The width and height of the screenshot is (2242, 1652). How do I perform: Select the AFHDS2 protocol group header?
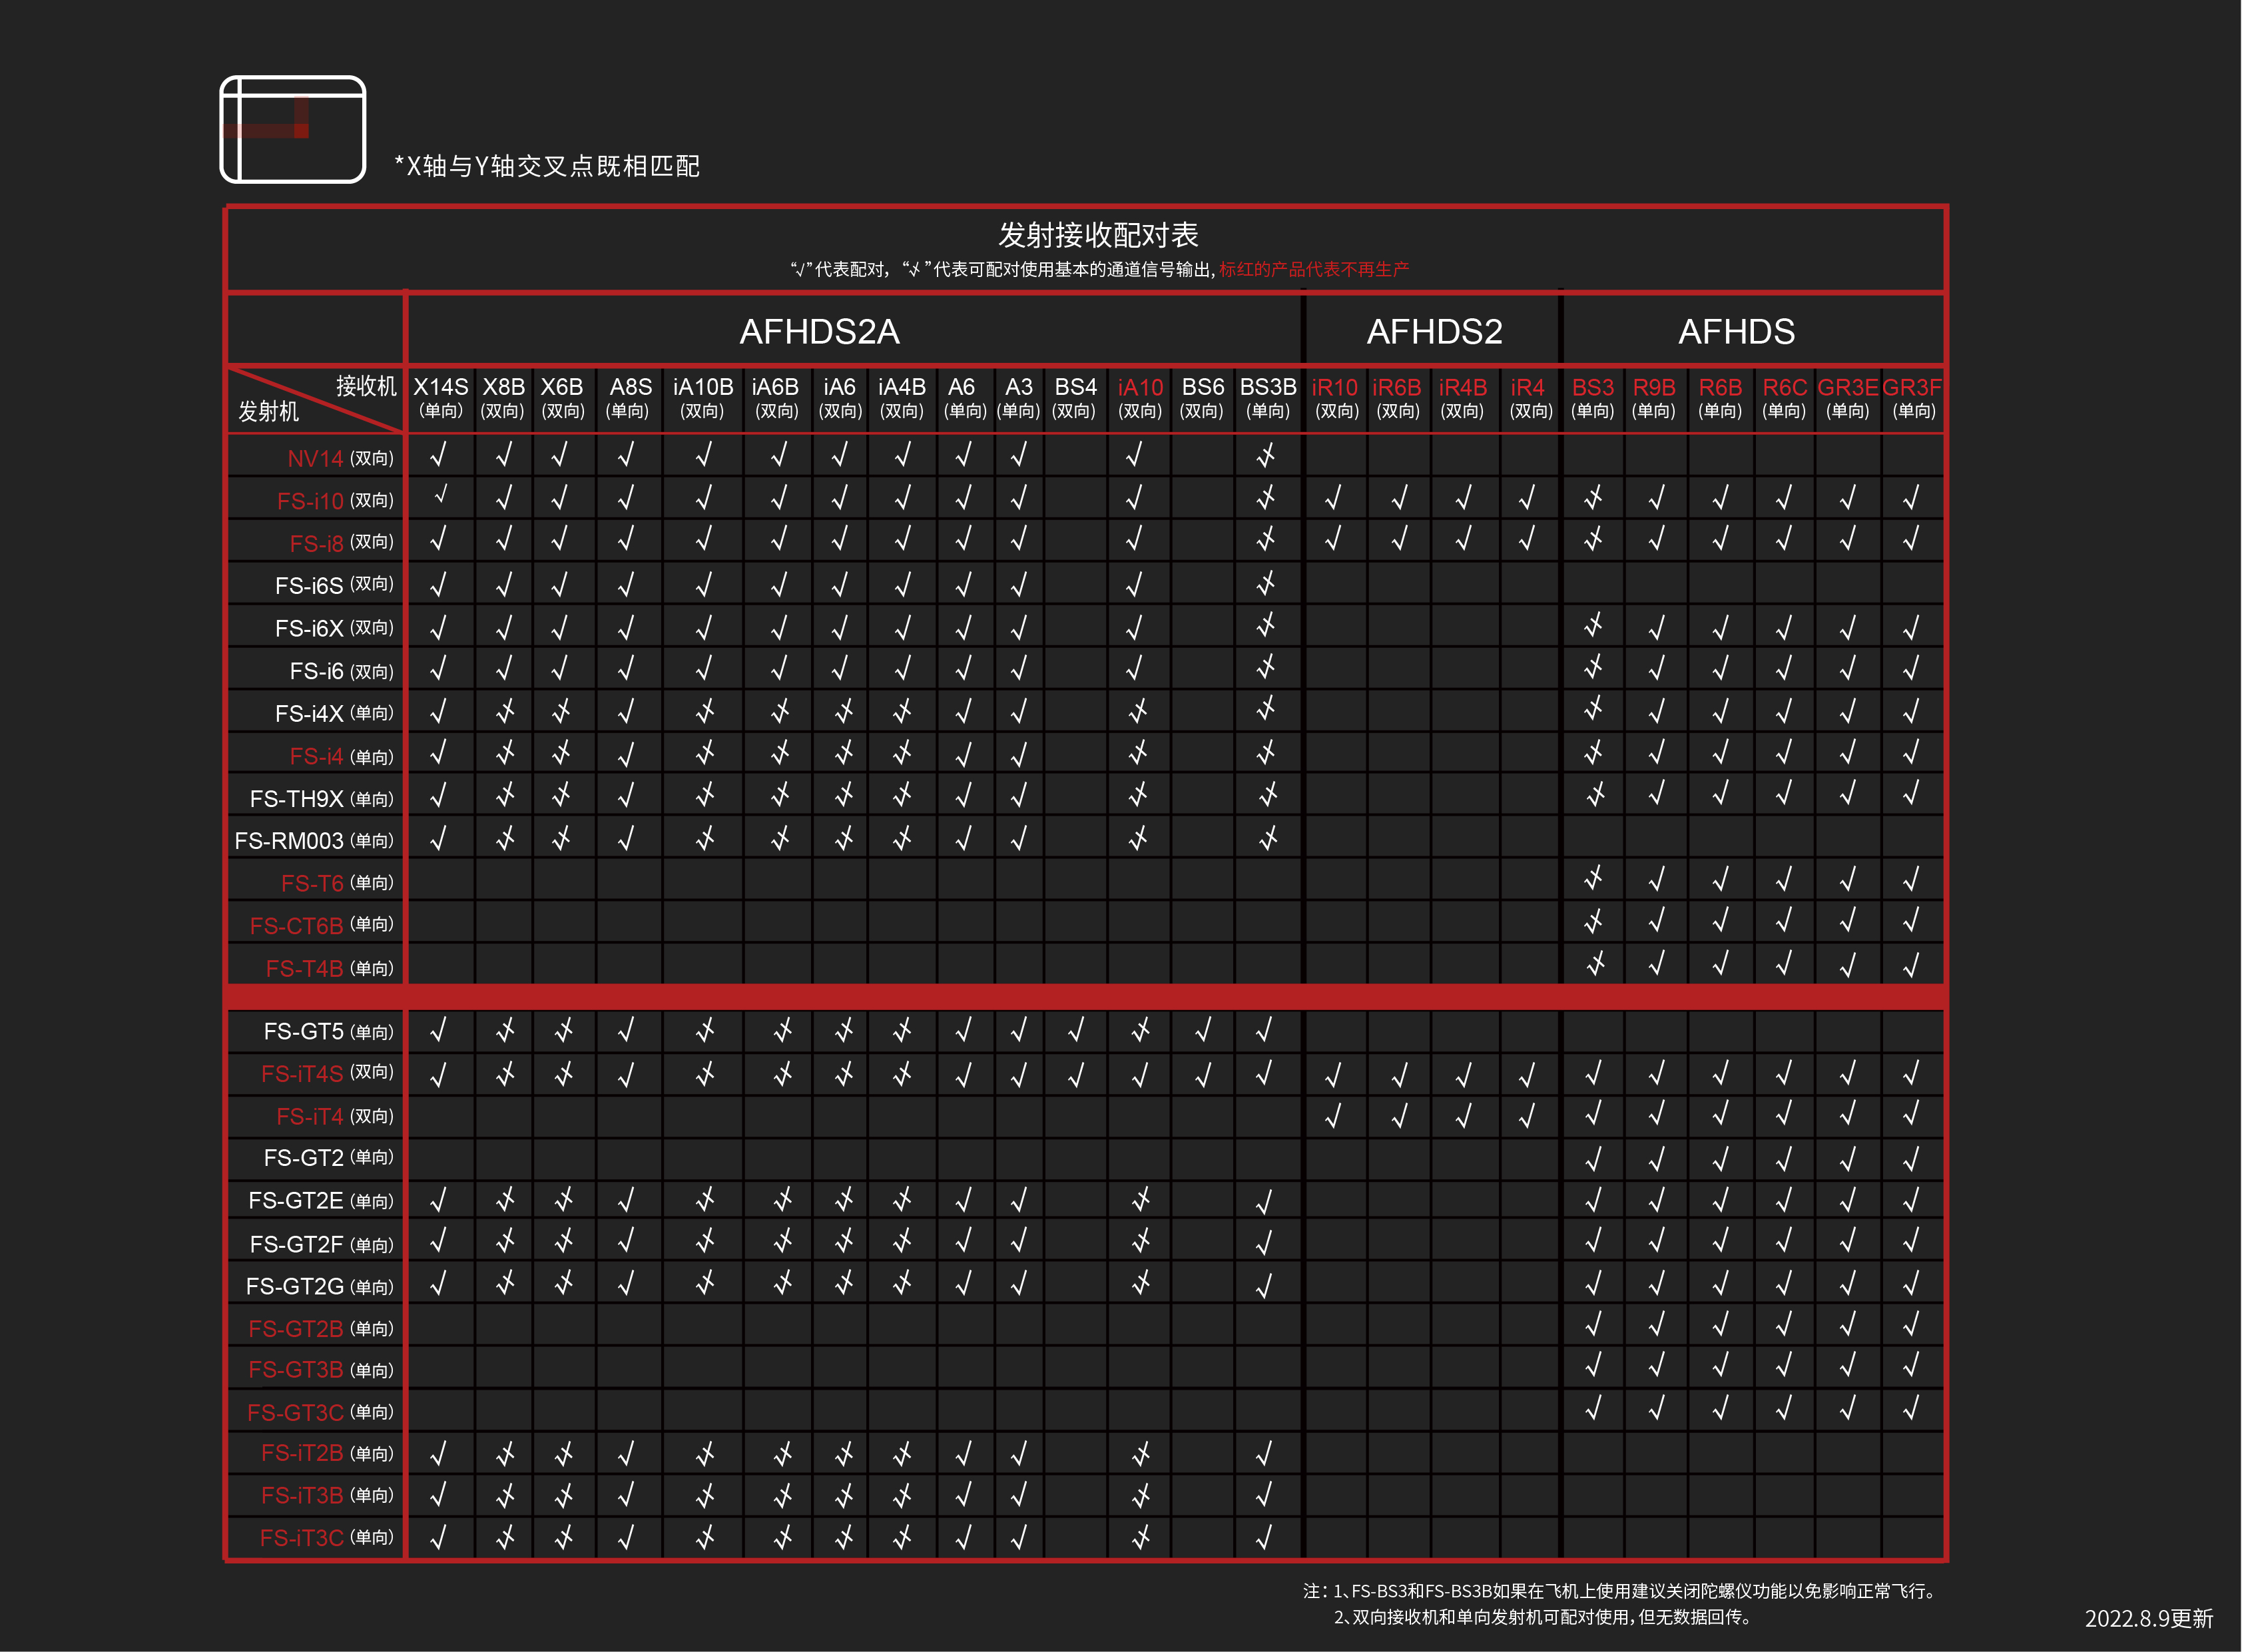click(1434, 332)
